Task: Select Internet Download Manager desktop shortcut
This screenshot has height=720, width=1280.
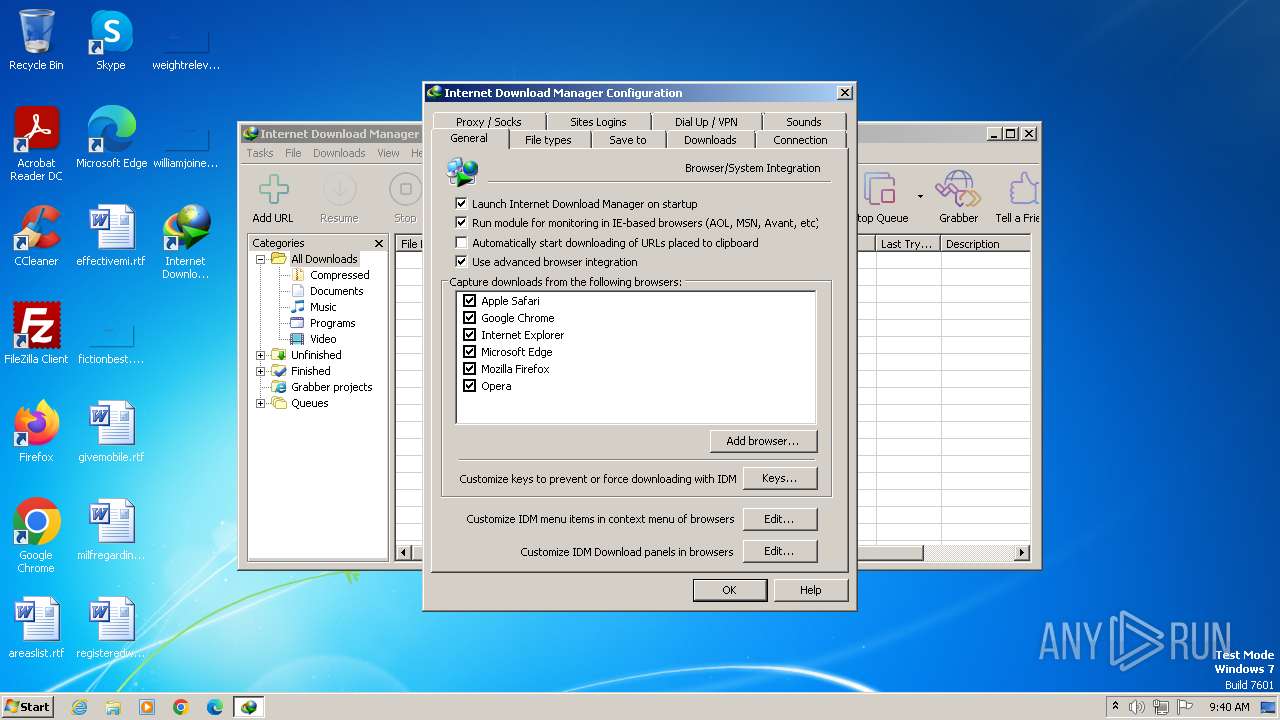Action: point(185,242)
